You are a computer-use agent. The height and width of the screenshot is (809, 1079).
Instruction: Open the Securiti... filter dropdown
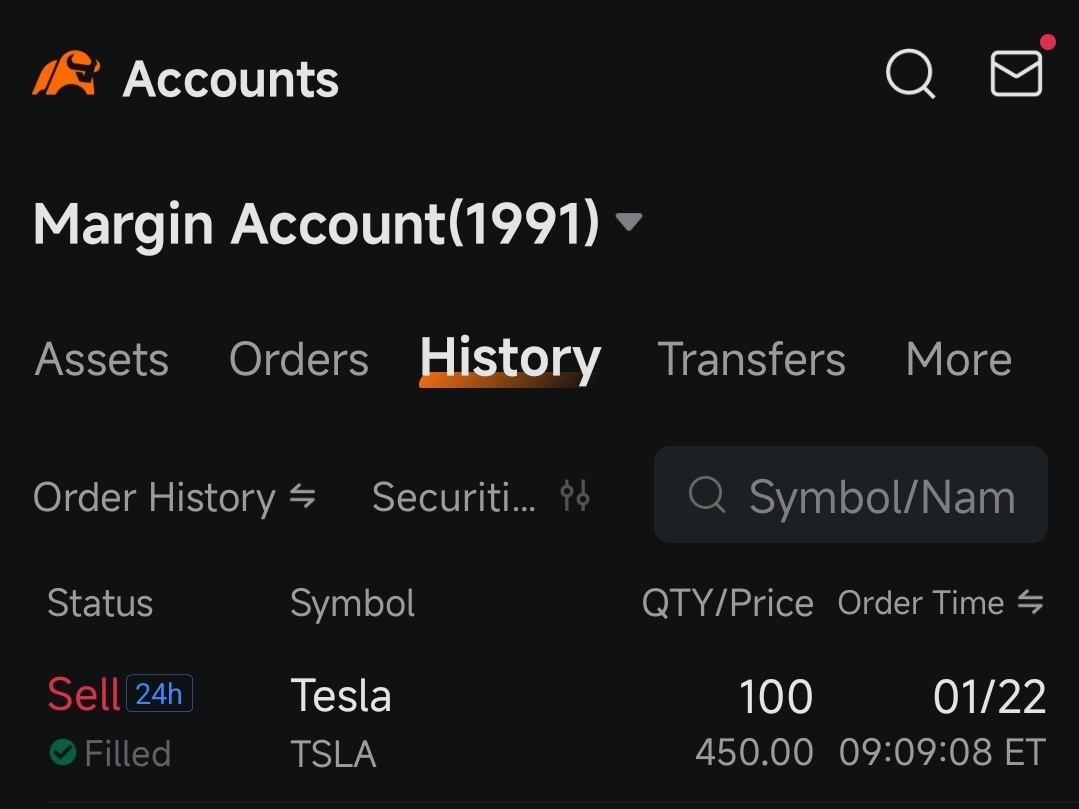coord(480,497)
